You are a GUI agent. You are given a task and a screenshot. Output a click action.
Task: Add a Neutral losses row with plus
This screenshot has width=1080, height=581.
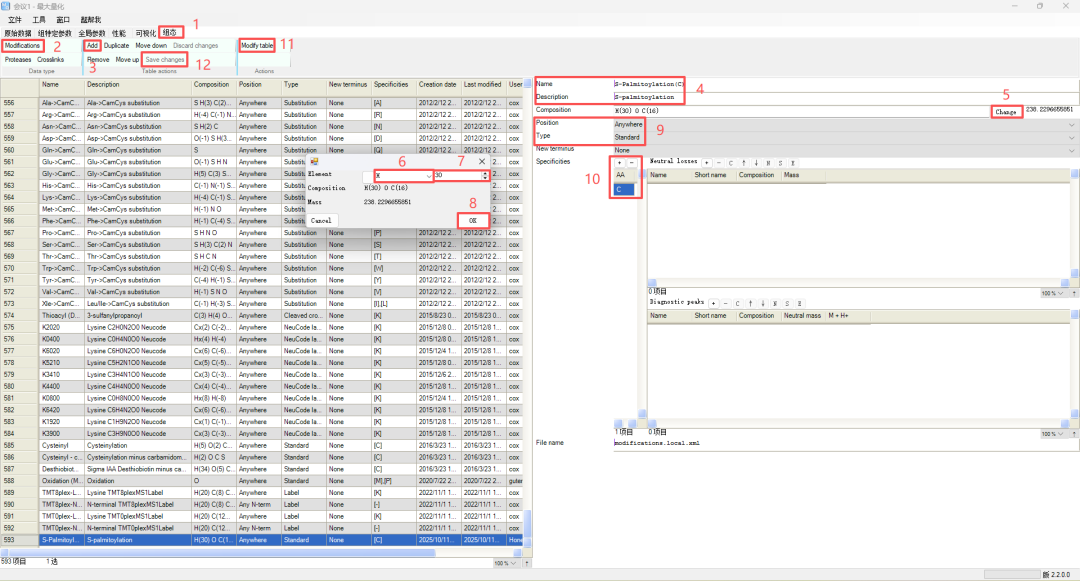tap(707, 163)
